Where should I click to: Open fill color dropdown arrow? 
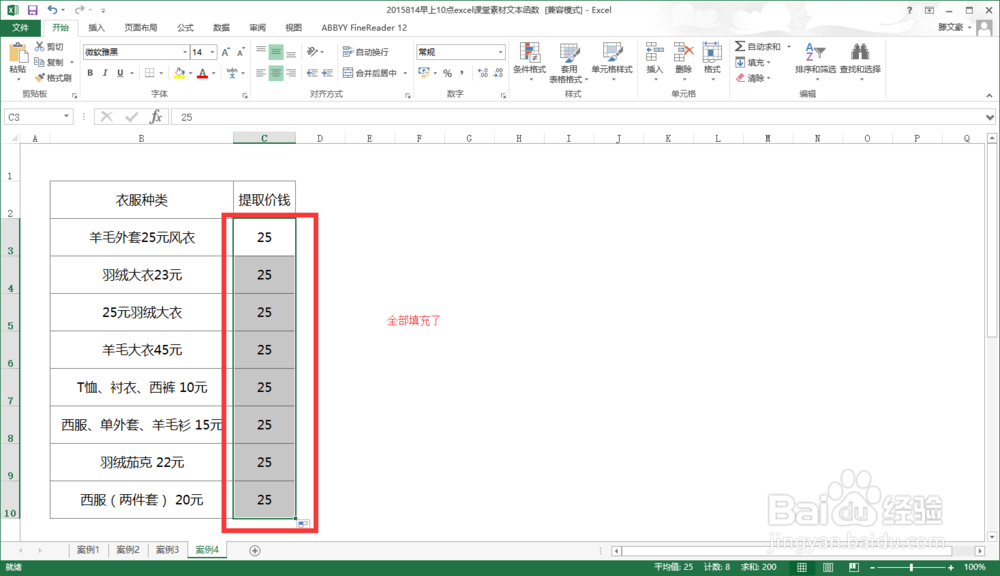190,73
